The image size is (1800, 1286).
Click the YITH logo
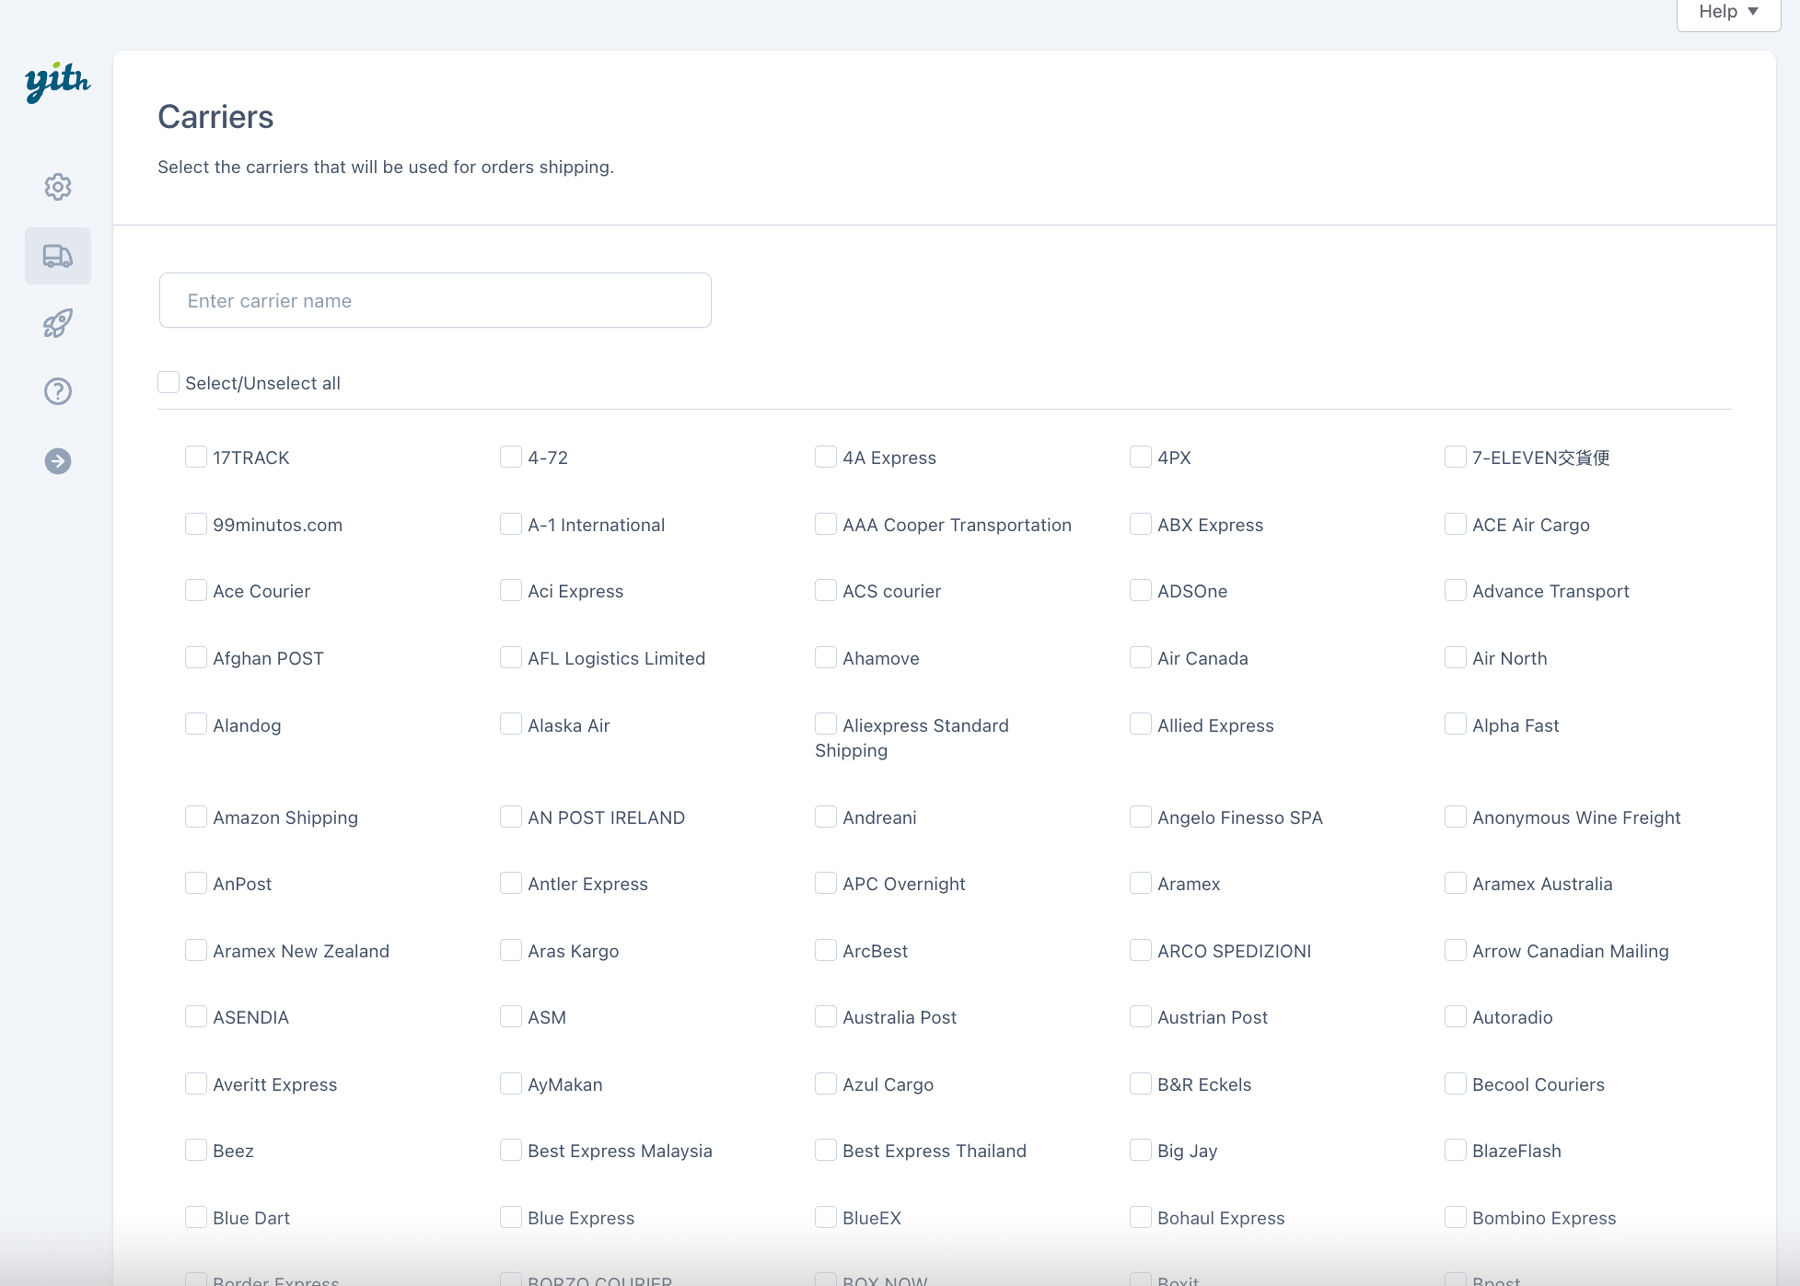57,81
